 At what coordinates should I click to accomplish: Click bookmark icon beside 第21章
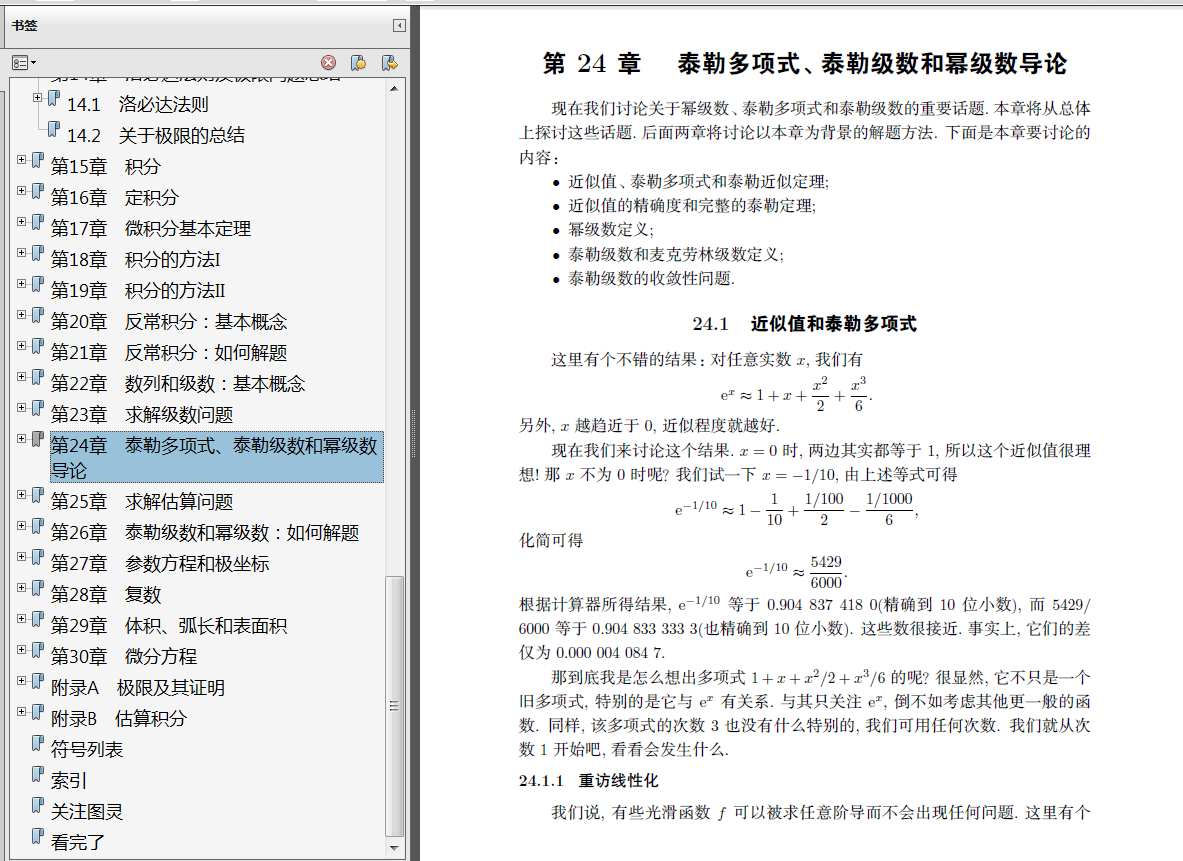coord(38,346)
